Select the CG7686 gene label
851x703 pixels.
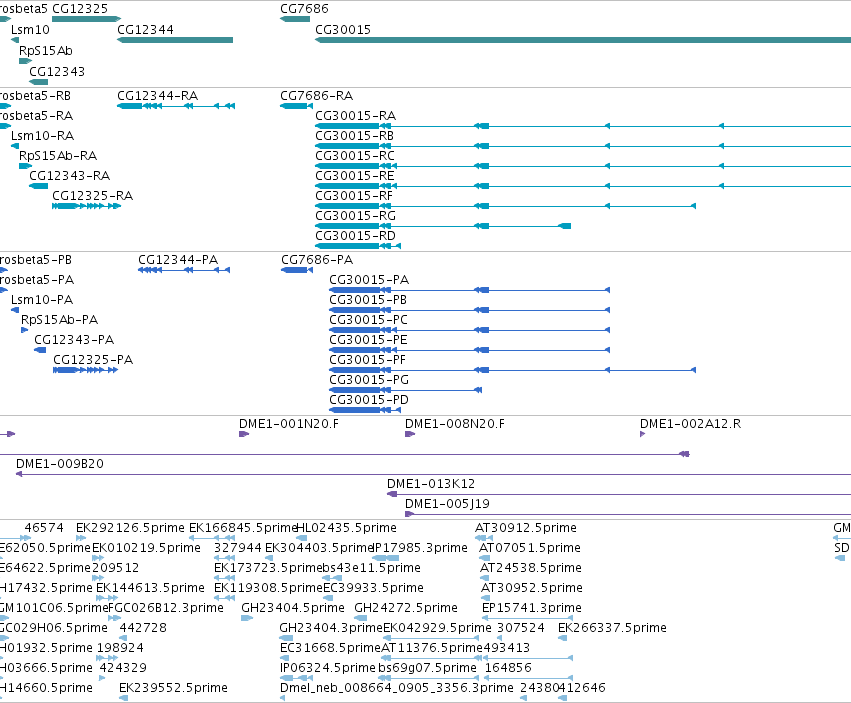point(304,9)
